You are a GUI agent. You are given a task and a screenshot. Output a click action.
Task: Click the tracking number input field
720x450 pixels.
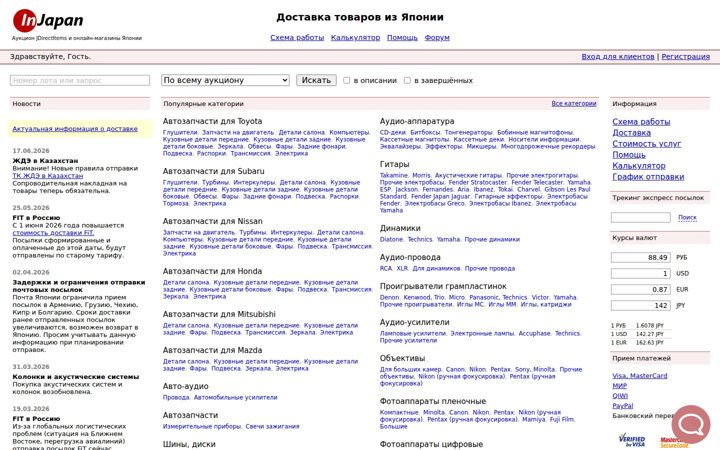[x=641, y=217]
